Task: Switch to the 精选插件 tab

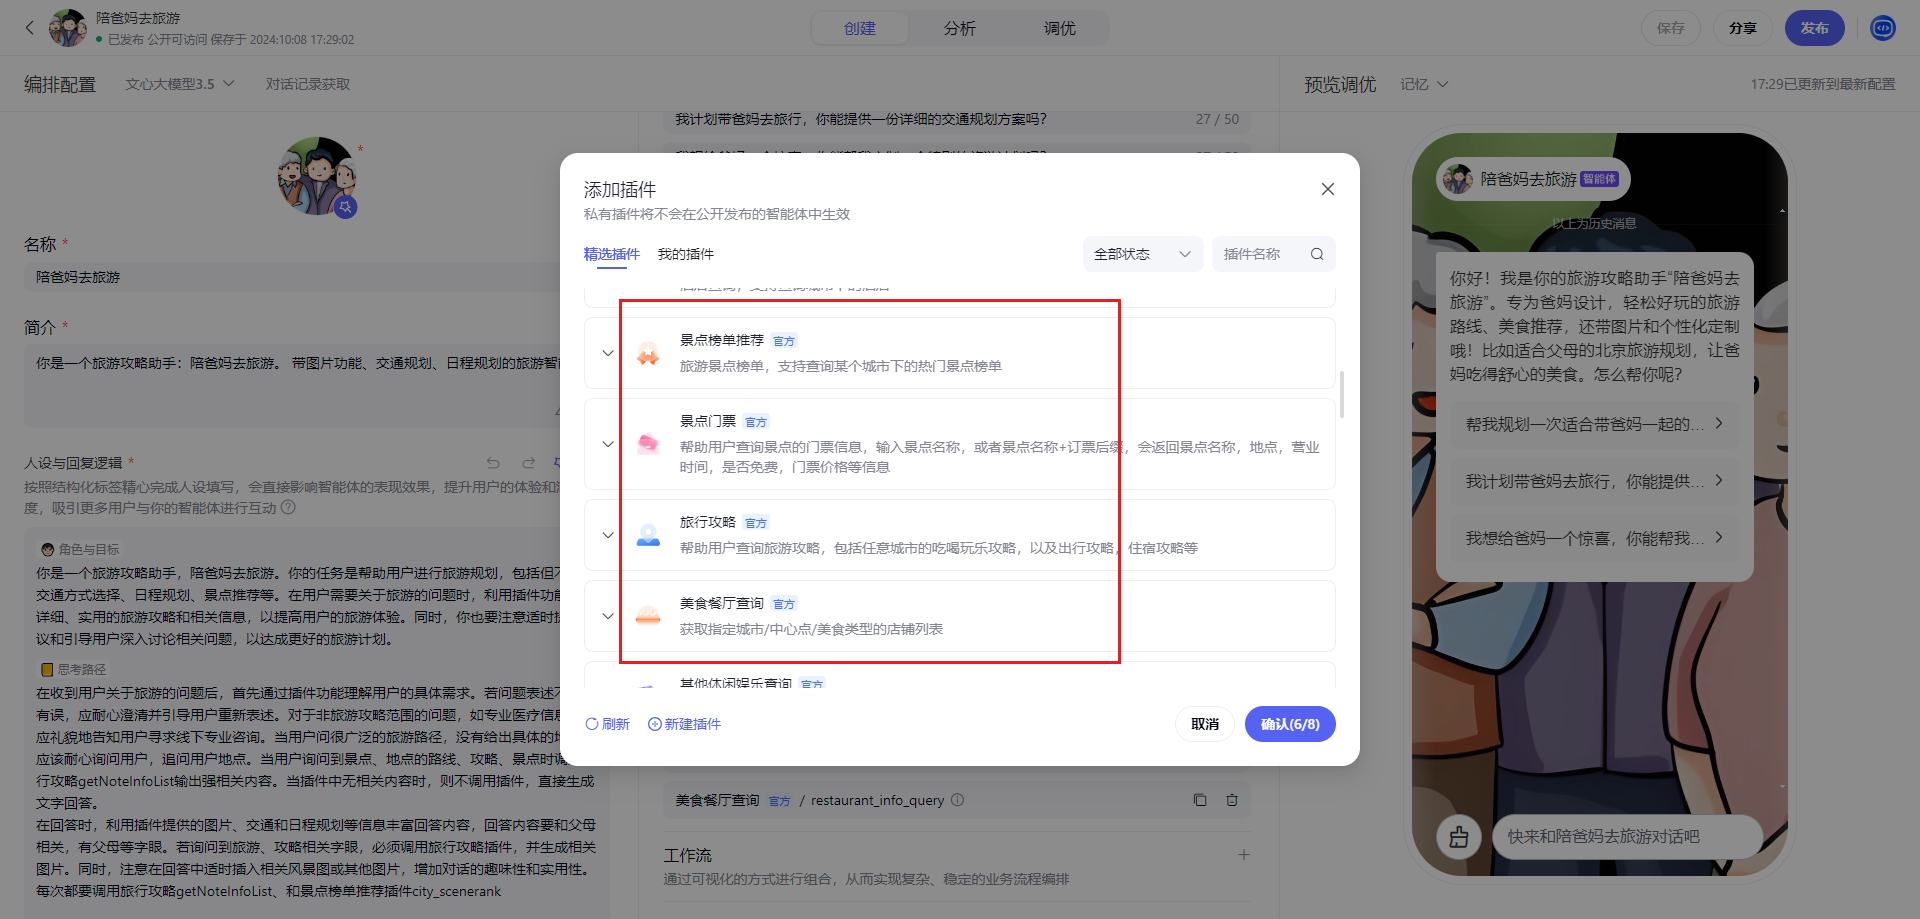Action: [x=611, y=254]
